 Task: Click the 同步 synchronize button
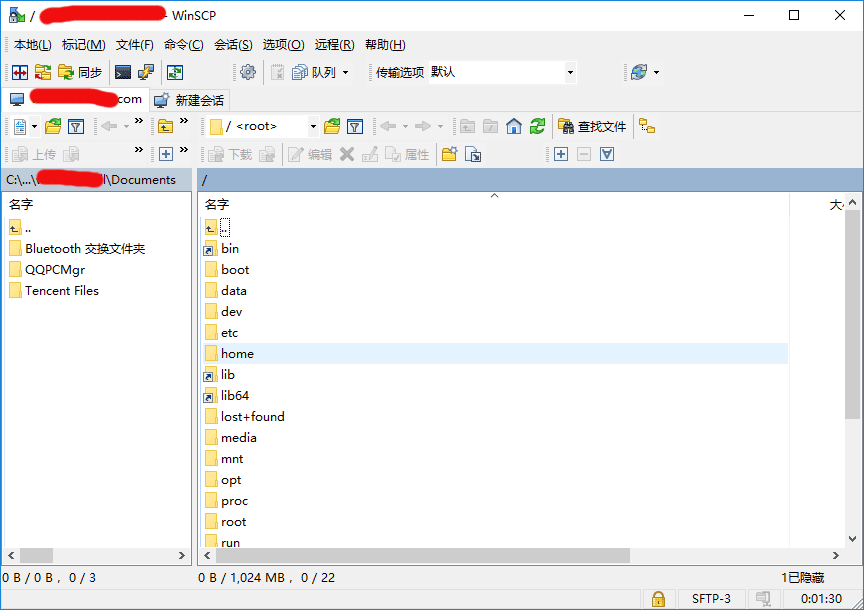[x=80, y=72]
